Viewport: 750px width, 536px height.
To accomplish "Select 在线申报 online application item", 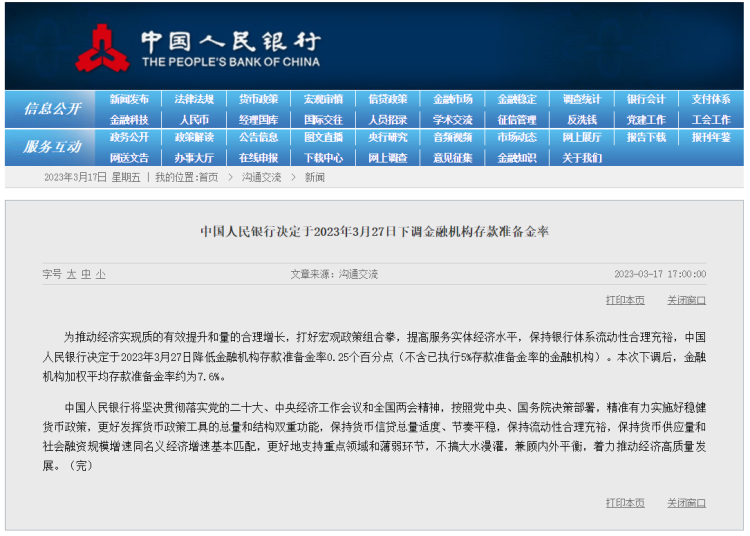I will click(x=258, y=158).
